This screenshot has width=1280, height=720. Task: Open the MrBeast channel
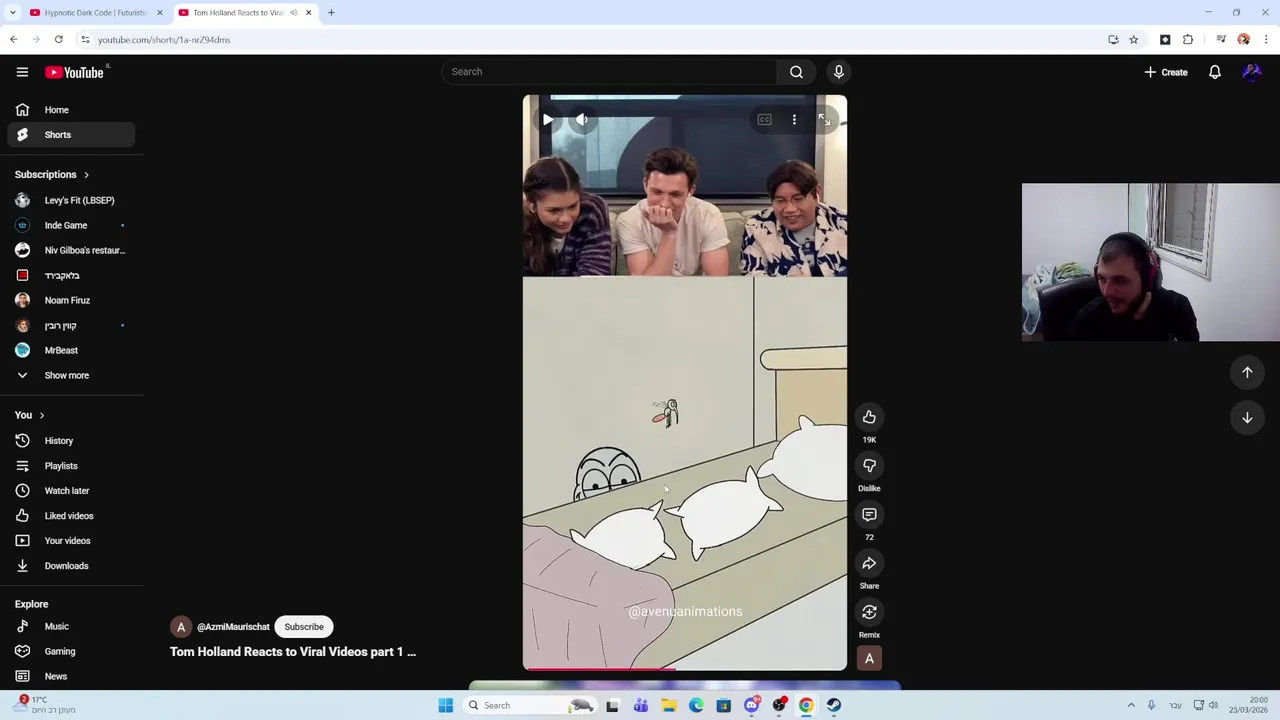point(71,350)
